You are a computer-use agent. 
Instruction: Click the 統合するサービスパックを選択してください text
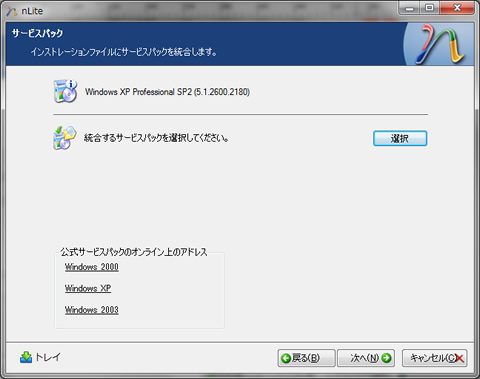point(156,138)
